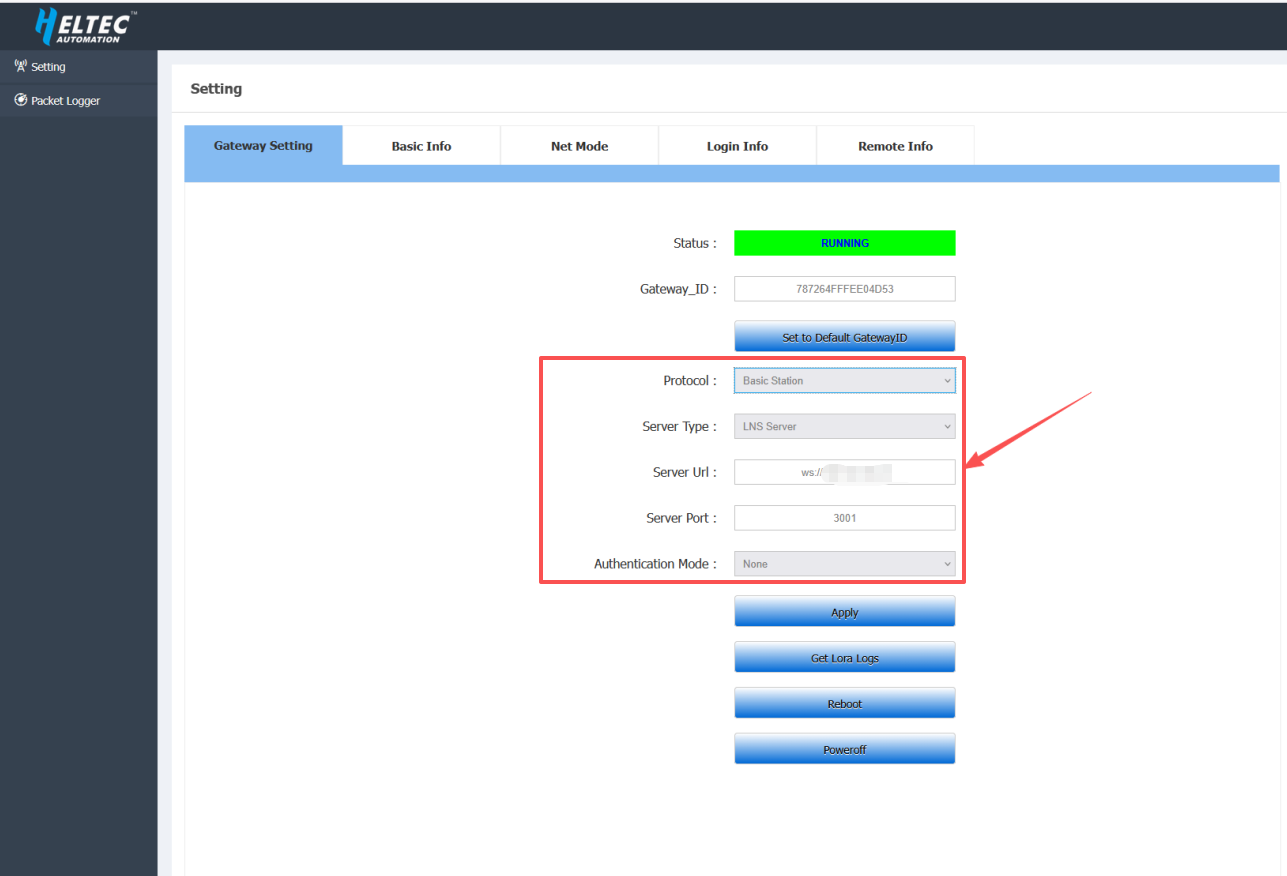The height and width of the screenshot is (876, 1287).
Task: Click the Reboot button
Action: coord(844,703)
